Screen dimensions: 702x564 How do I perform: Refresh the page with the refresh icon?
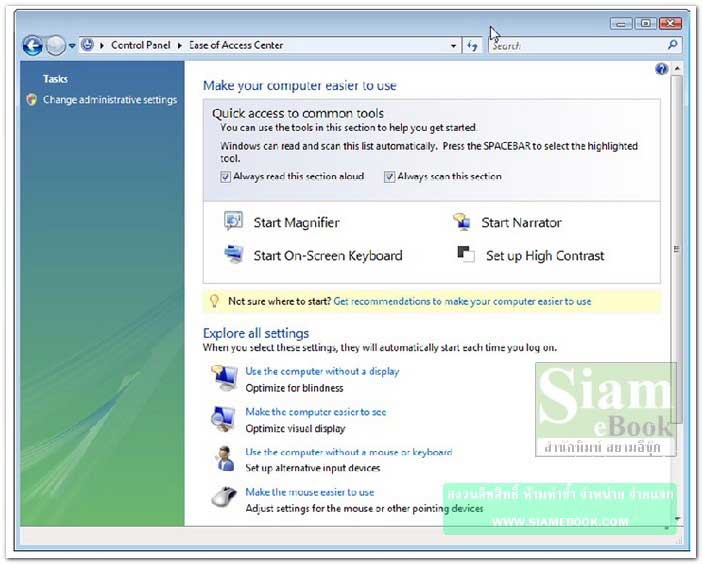(x=472, y=46)
